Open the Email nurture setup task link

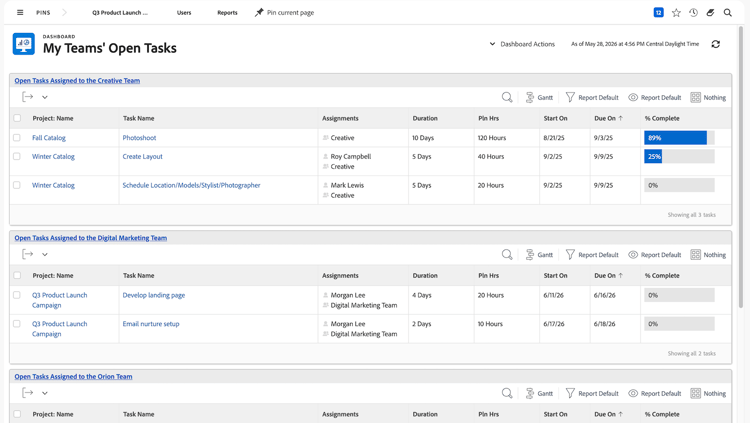pyautogui.click(x=151, y=324)
